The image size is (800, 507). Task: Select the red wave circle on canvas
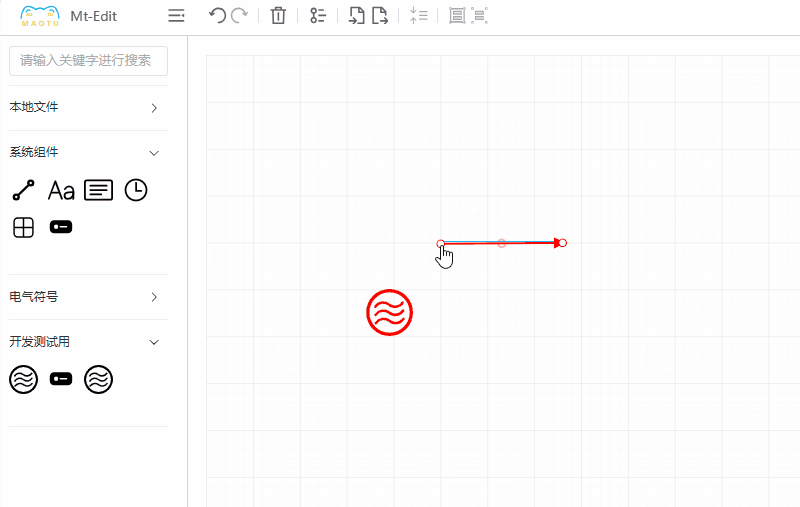pos(389,313)
